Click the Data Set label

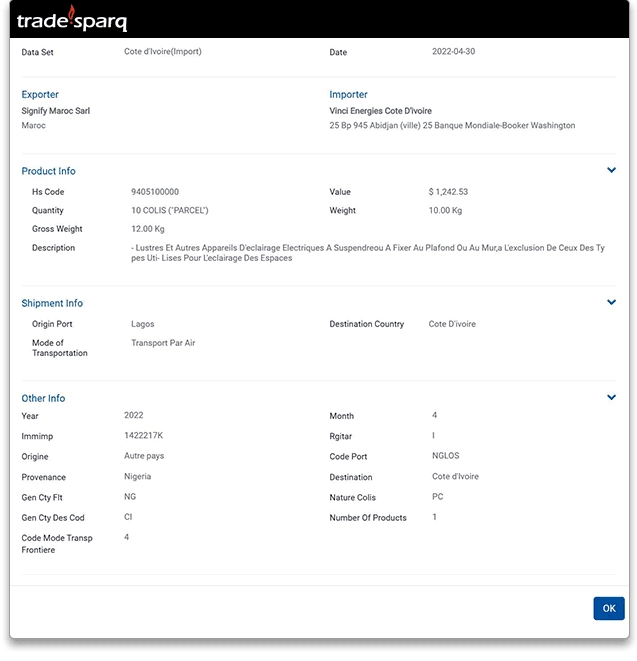pyautogui.click(x=38, y=52)
